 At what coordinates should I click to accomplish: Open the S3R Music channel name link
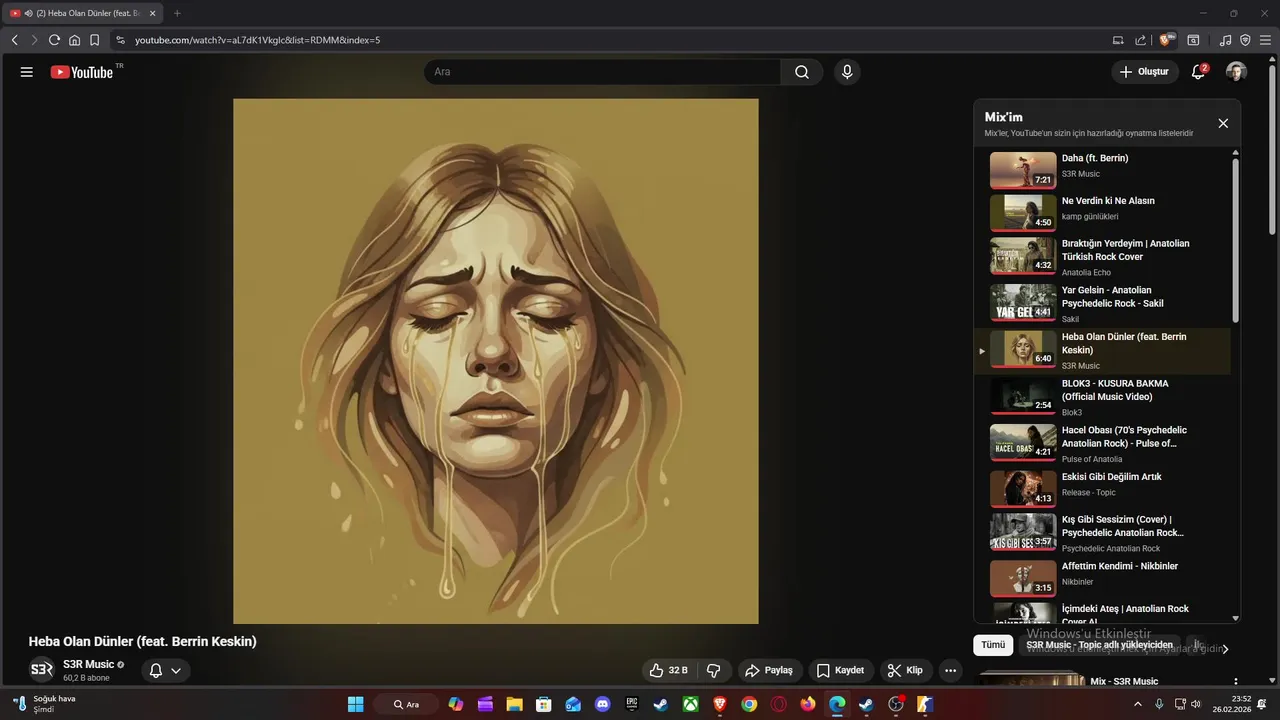(89, 664)
